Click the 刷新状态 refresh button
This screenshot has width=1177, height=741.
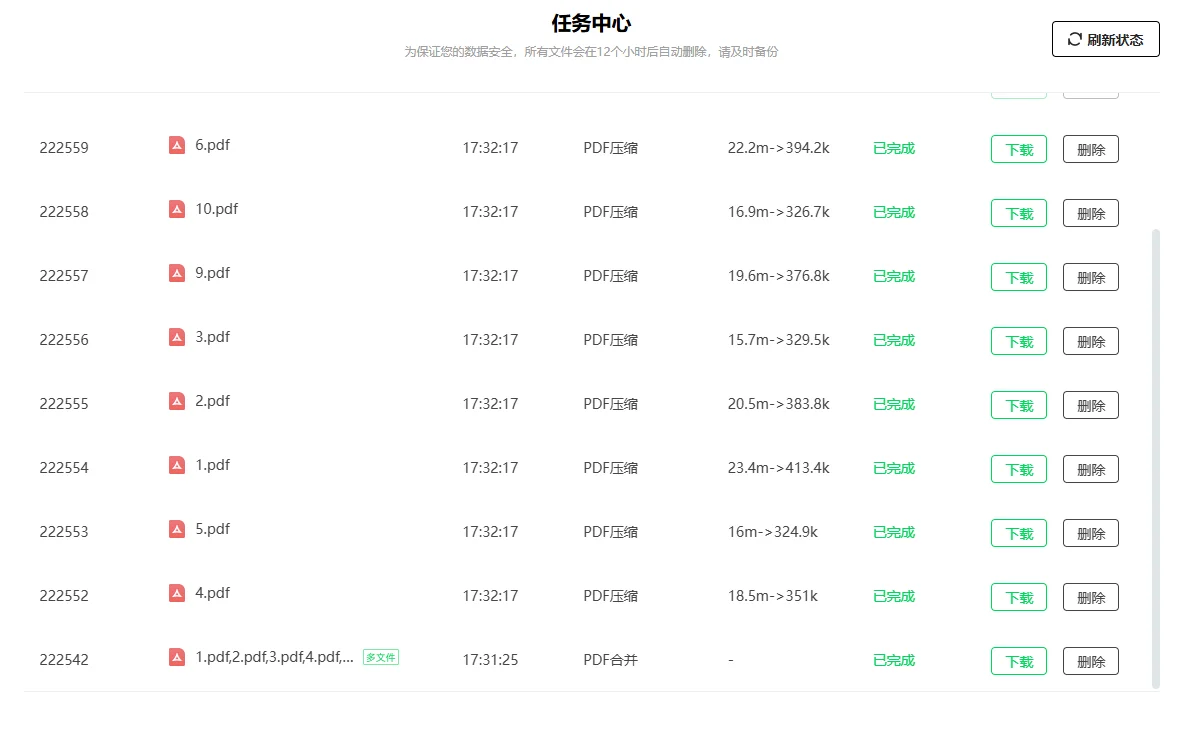point(1105,39)
